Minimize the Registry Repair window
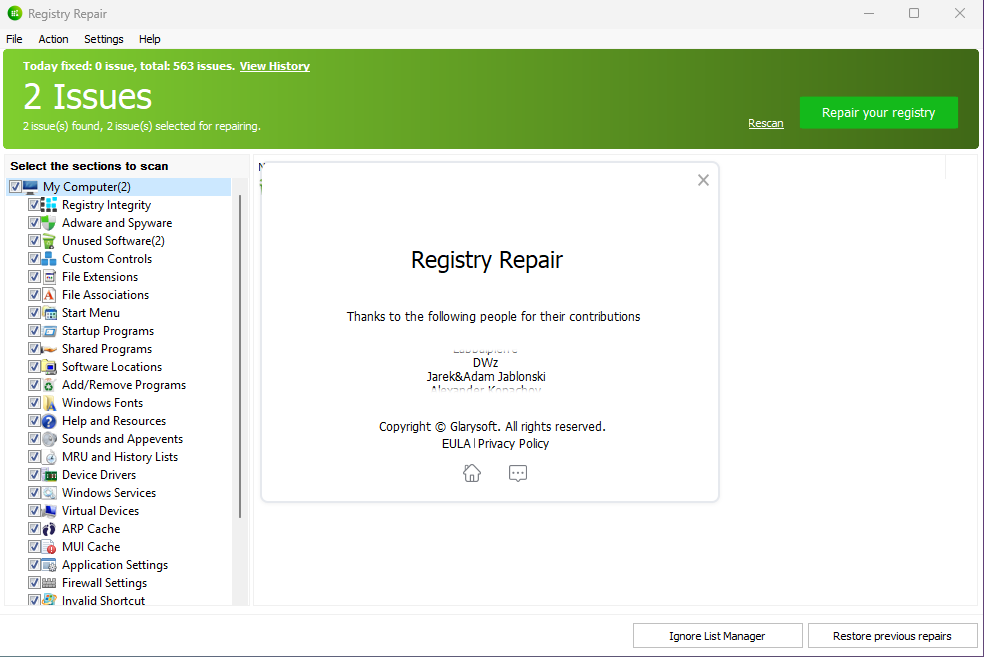 click(x=869, y=13)
